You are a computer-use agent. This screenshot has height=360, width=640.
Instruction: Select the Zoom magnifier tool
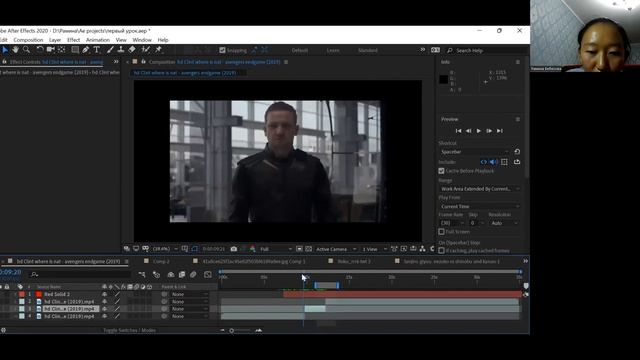[26, 50]
